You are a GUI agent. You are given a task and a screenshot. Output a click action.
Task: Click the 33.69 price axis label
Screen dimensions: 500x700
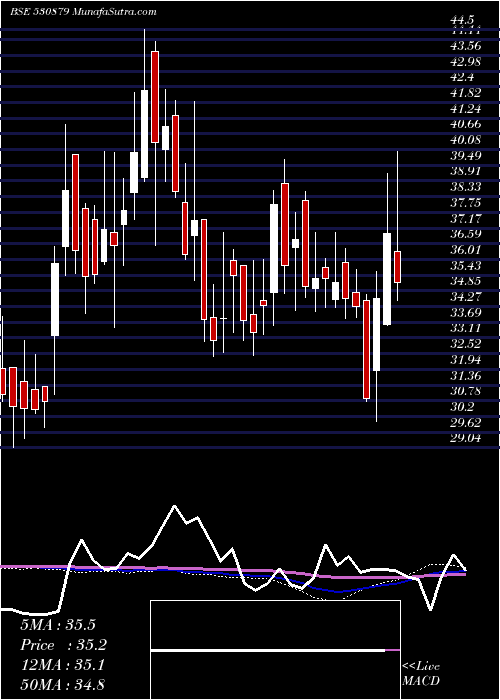pyautogui.click(x=465, y=312)
